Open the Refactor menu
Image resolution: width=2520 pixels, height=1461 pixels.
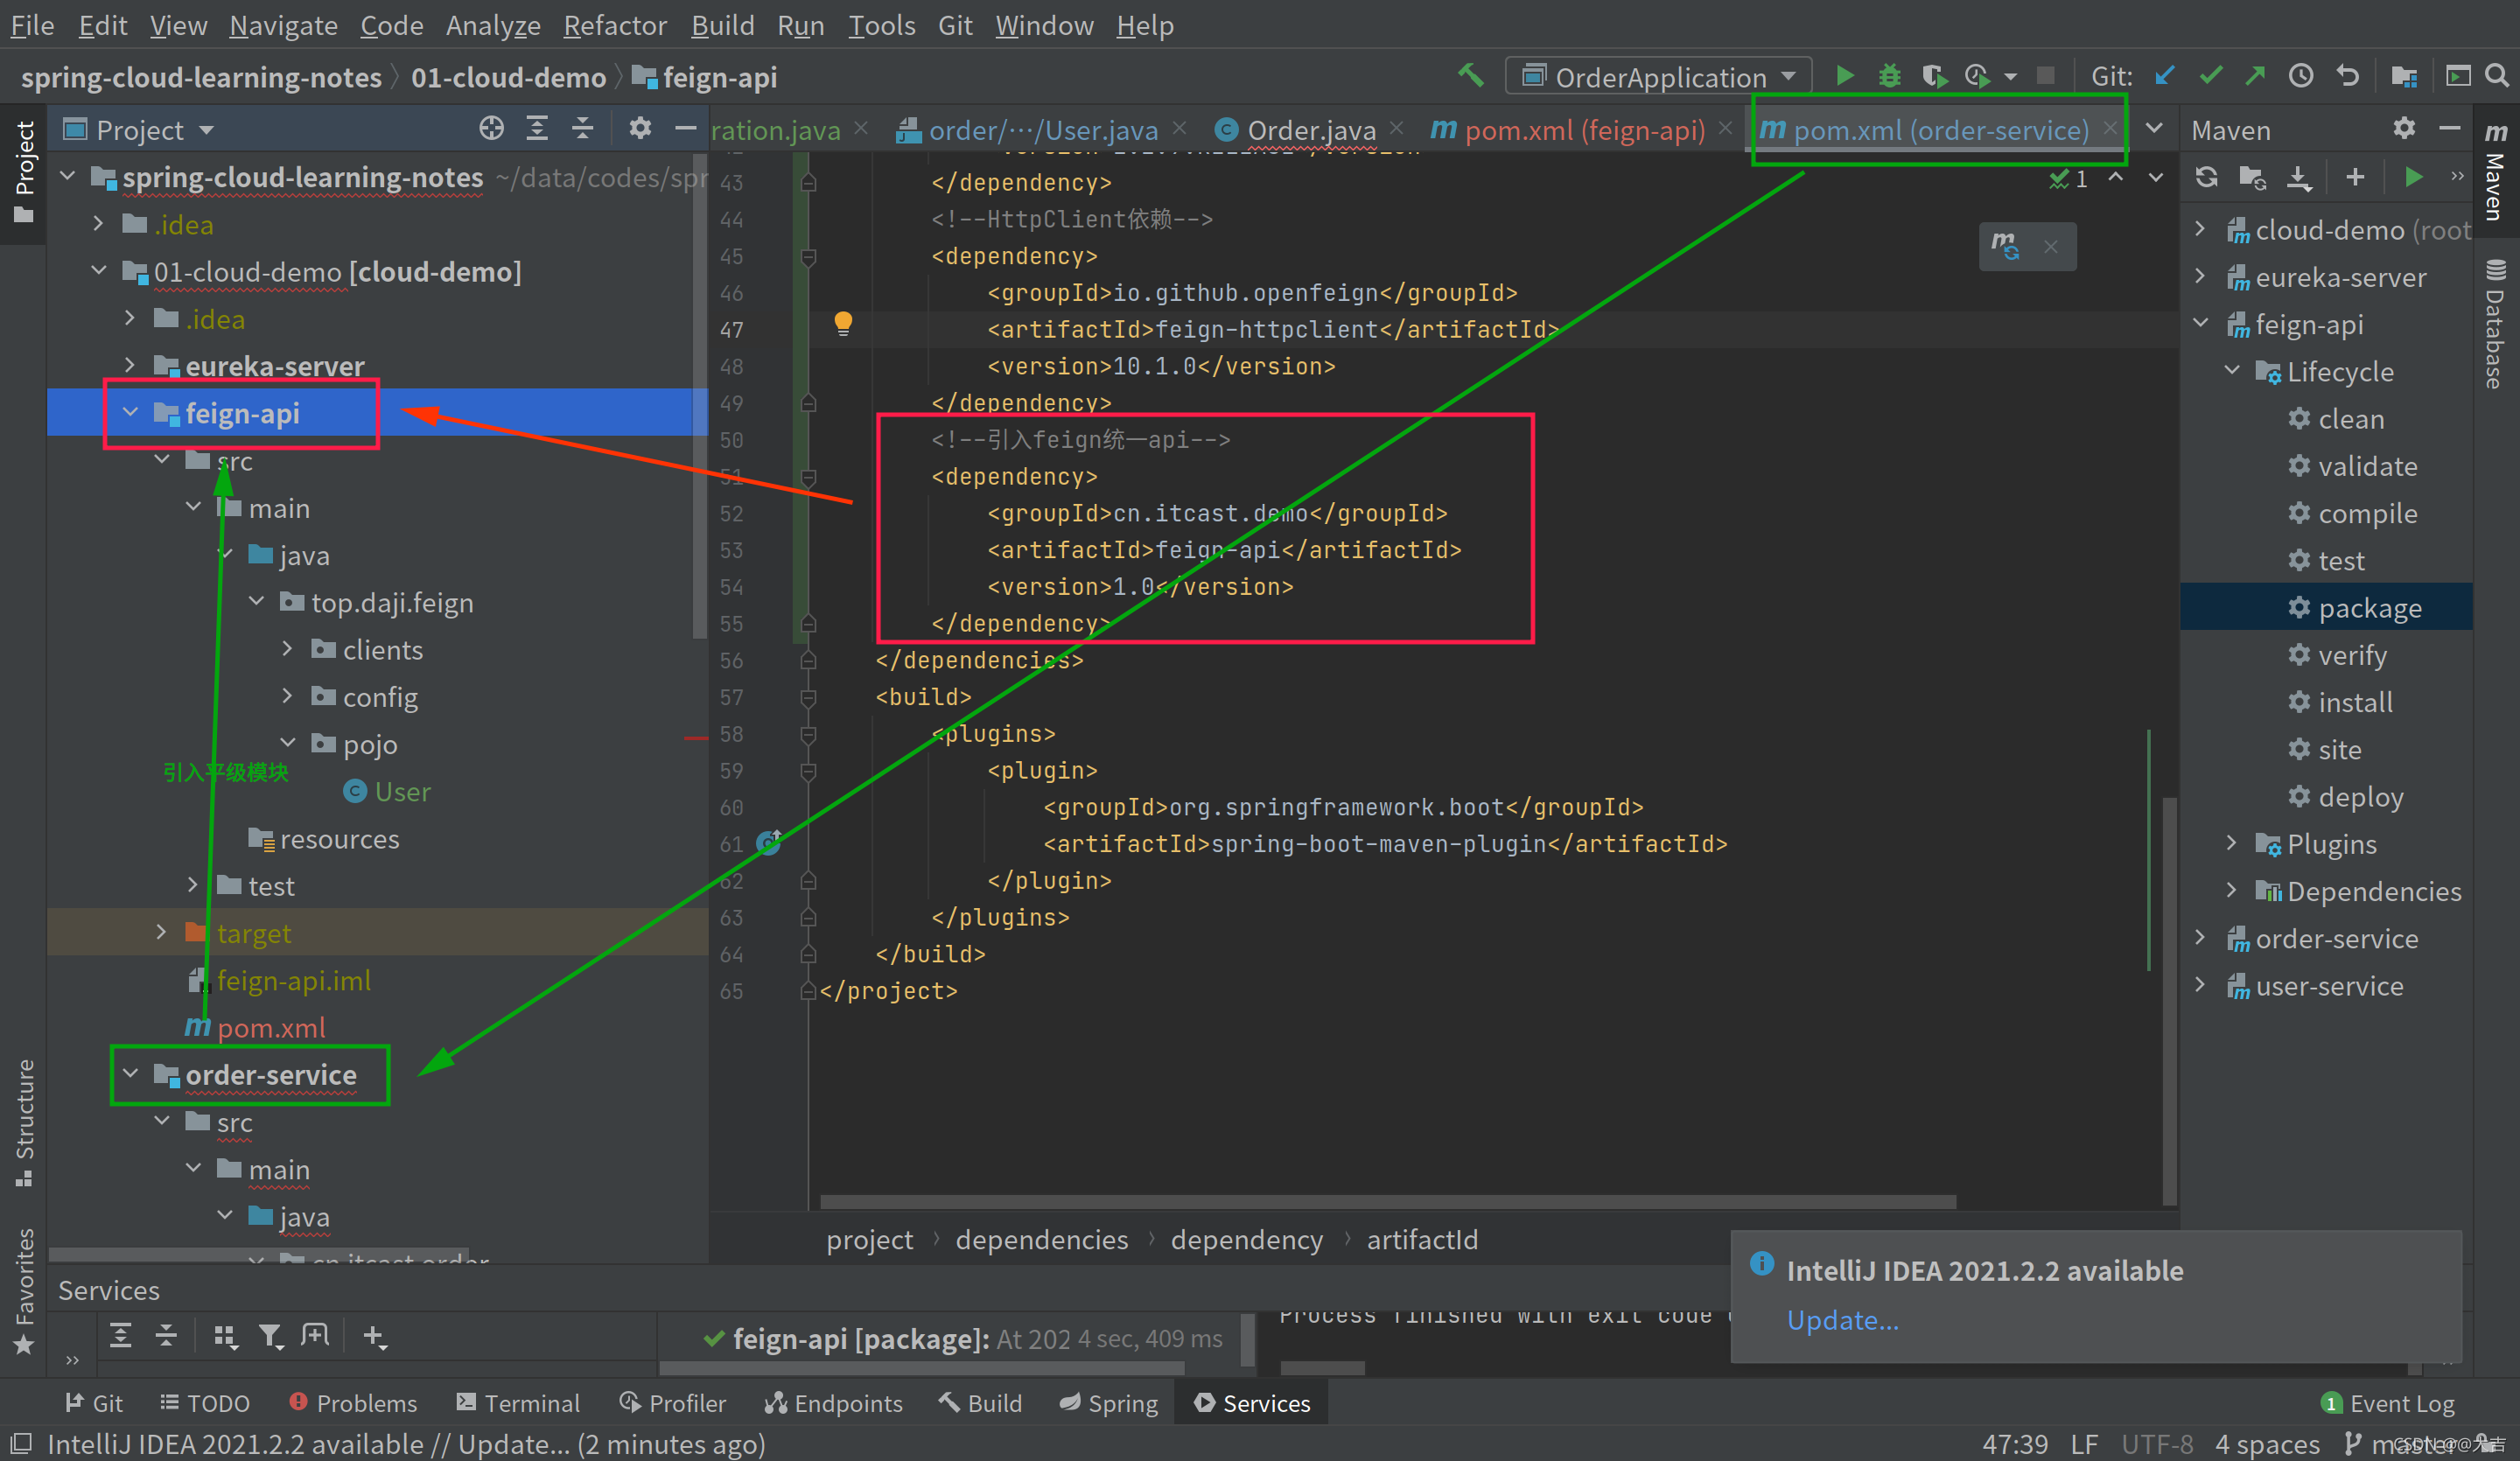tap(614, 25)
